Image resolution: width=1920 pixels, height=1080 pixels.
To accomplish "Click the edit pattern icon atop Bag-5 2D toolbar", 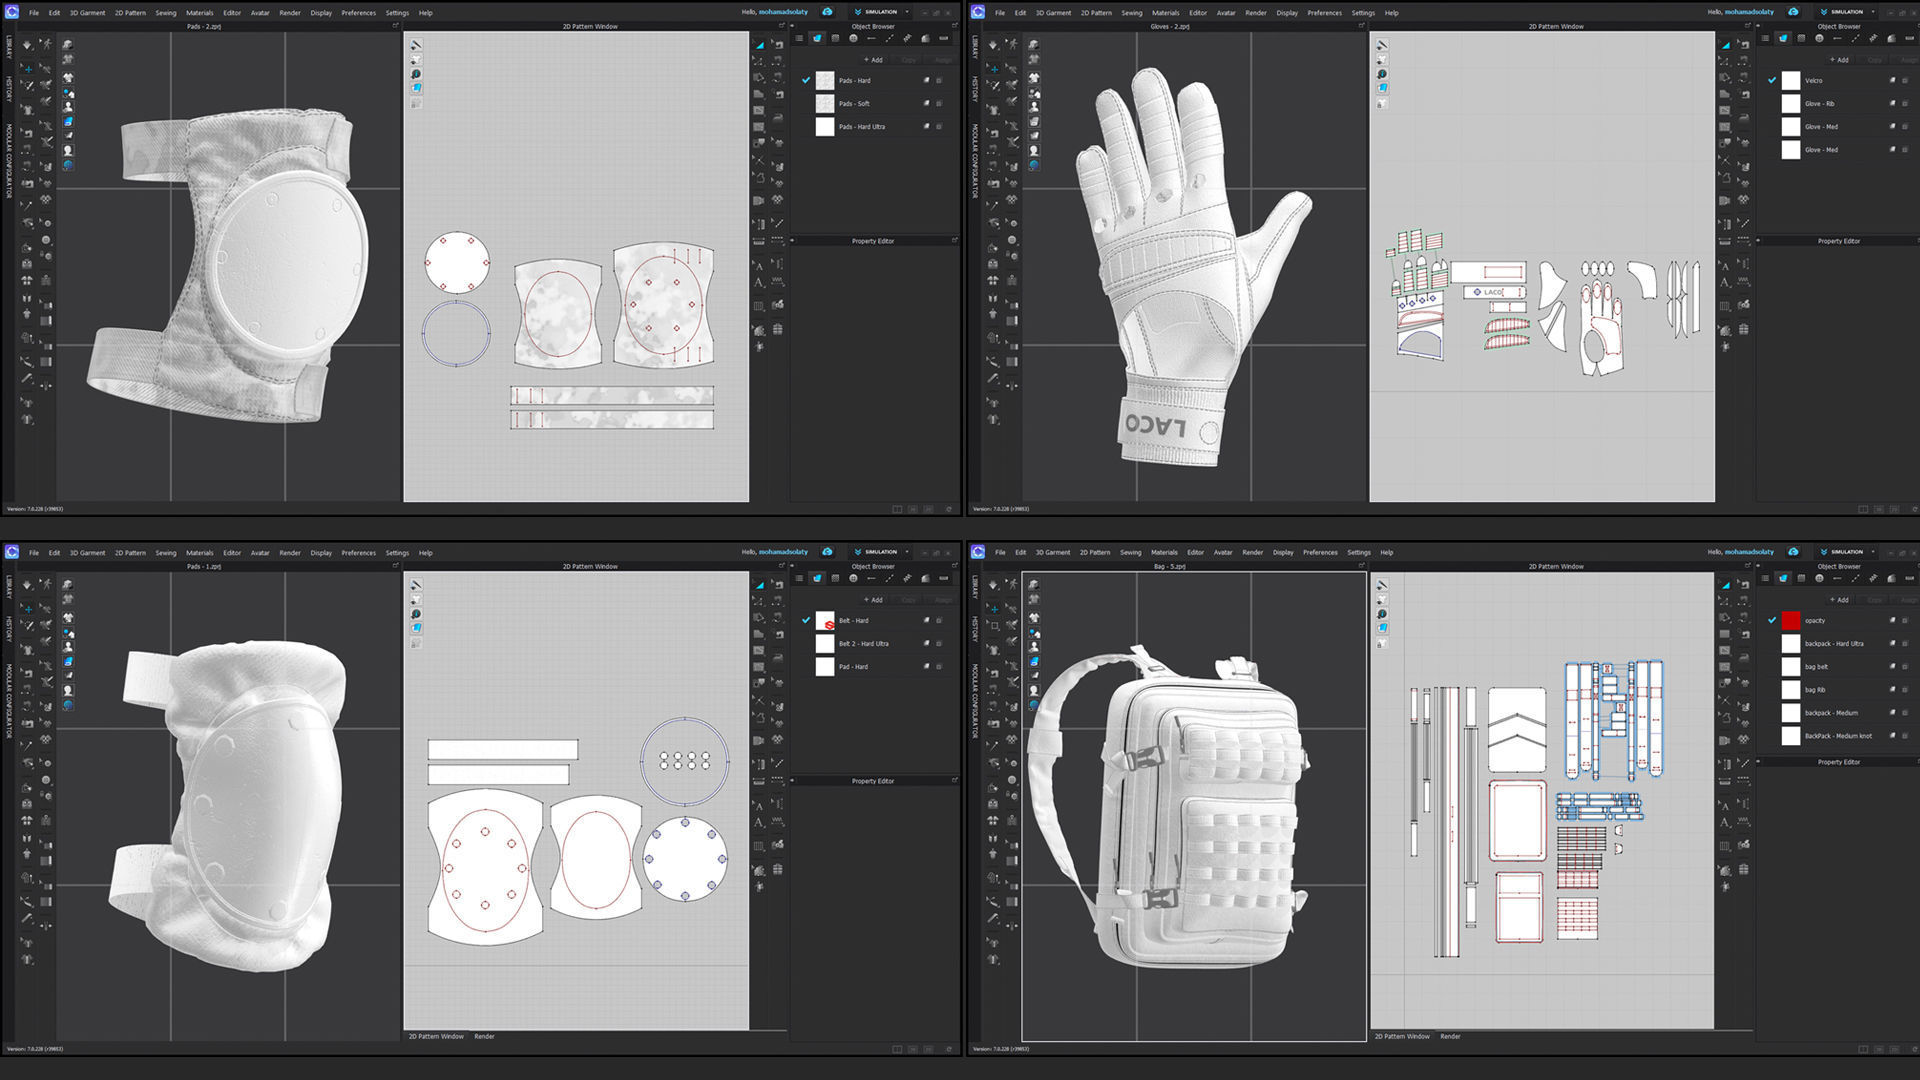I will tap(1382, 585).
